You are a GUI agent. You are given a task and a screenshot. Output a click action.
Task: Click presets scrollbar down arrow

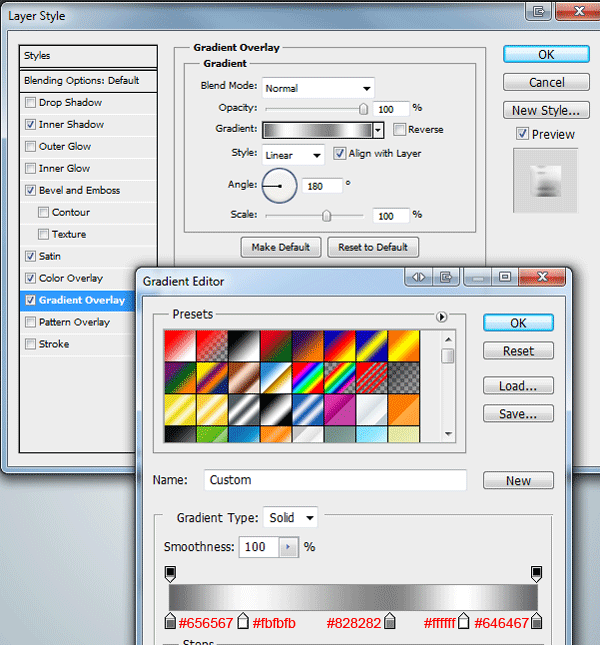(448, 434)
